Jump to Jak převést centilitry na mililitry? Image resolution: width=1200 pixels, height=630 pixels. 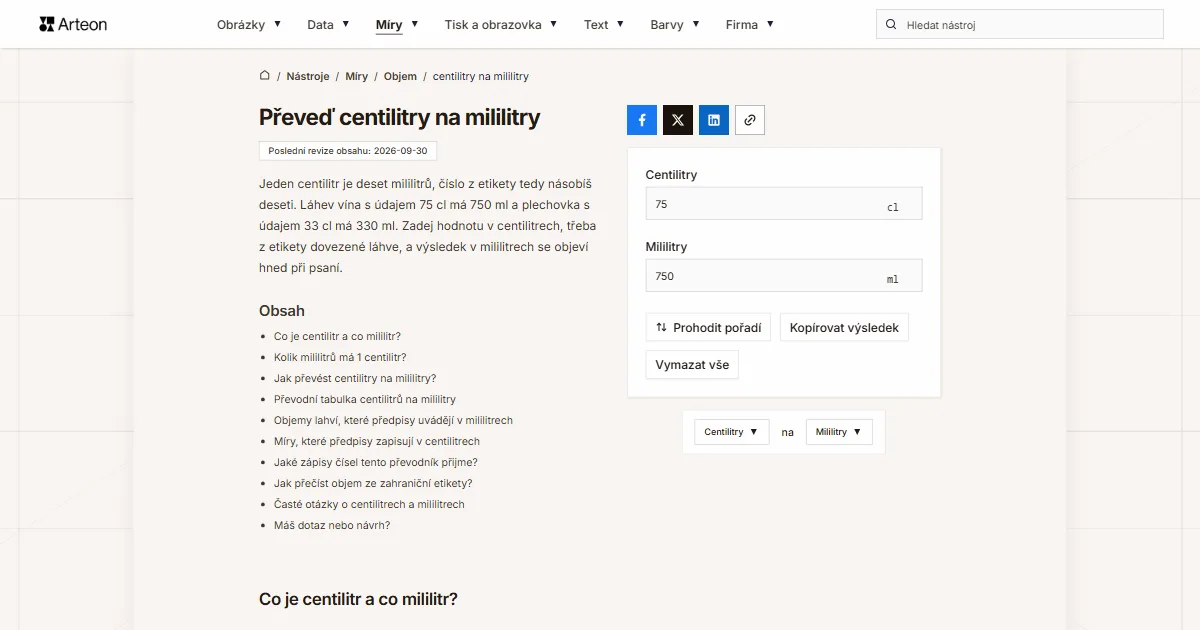(x=355, y=378)
